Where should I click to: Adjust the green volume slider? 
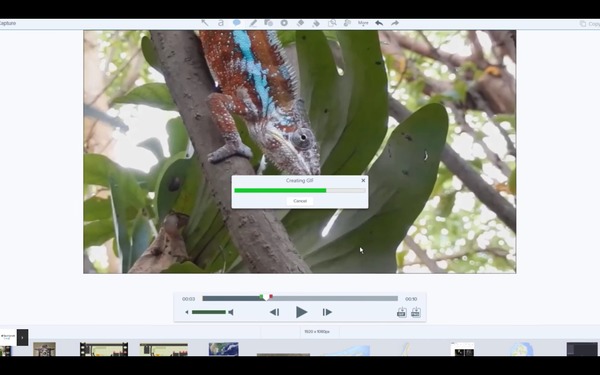coord(209,312)
